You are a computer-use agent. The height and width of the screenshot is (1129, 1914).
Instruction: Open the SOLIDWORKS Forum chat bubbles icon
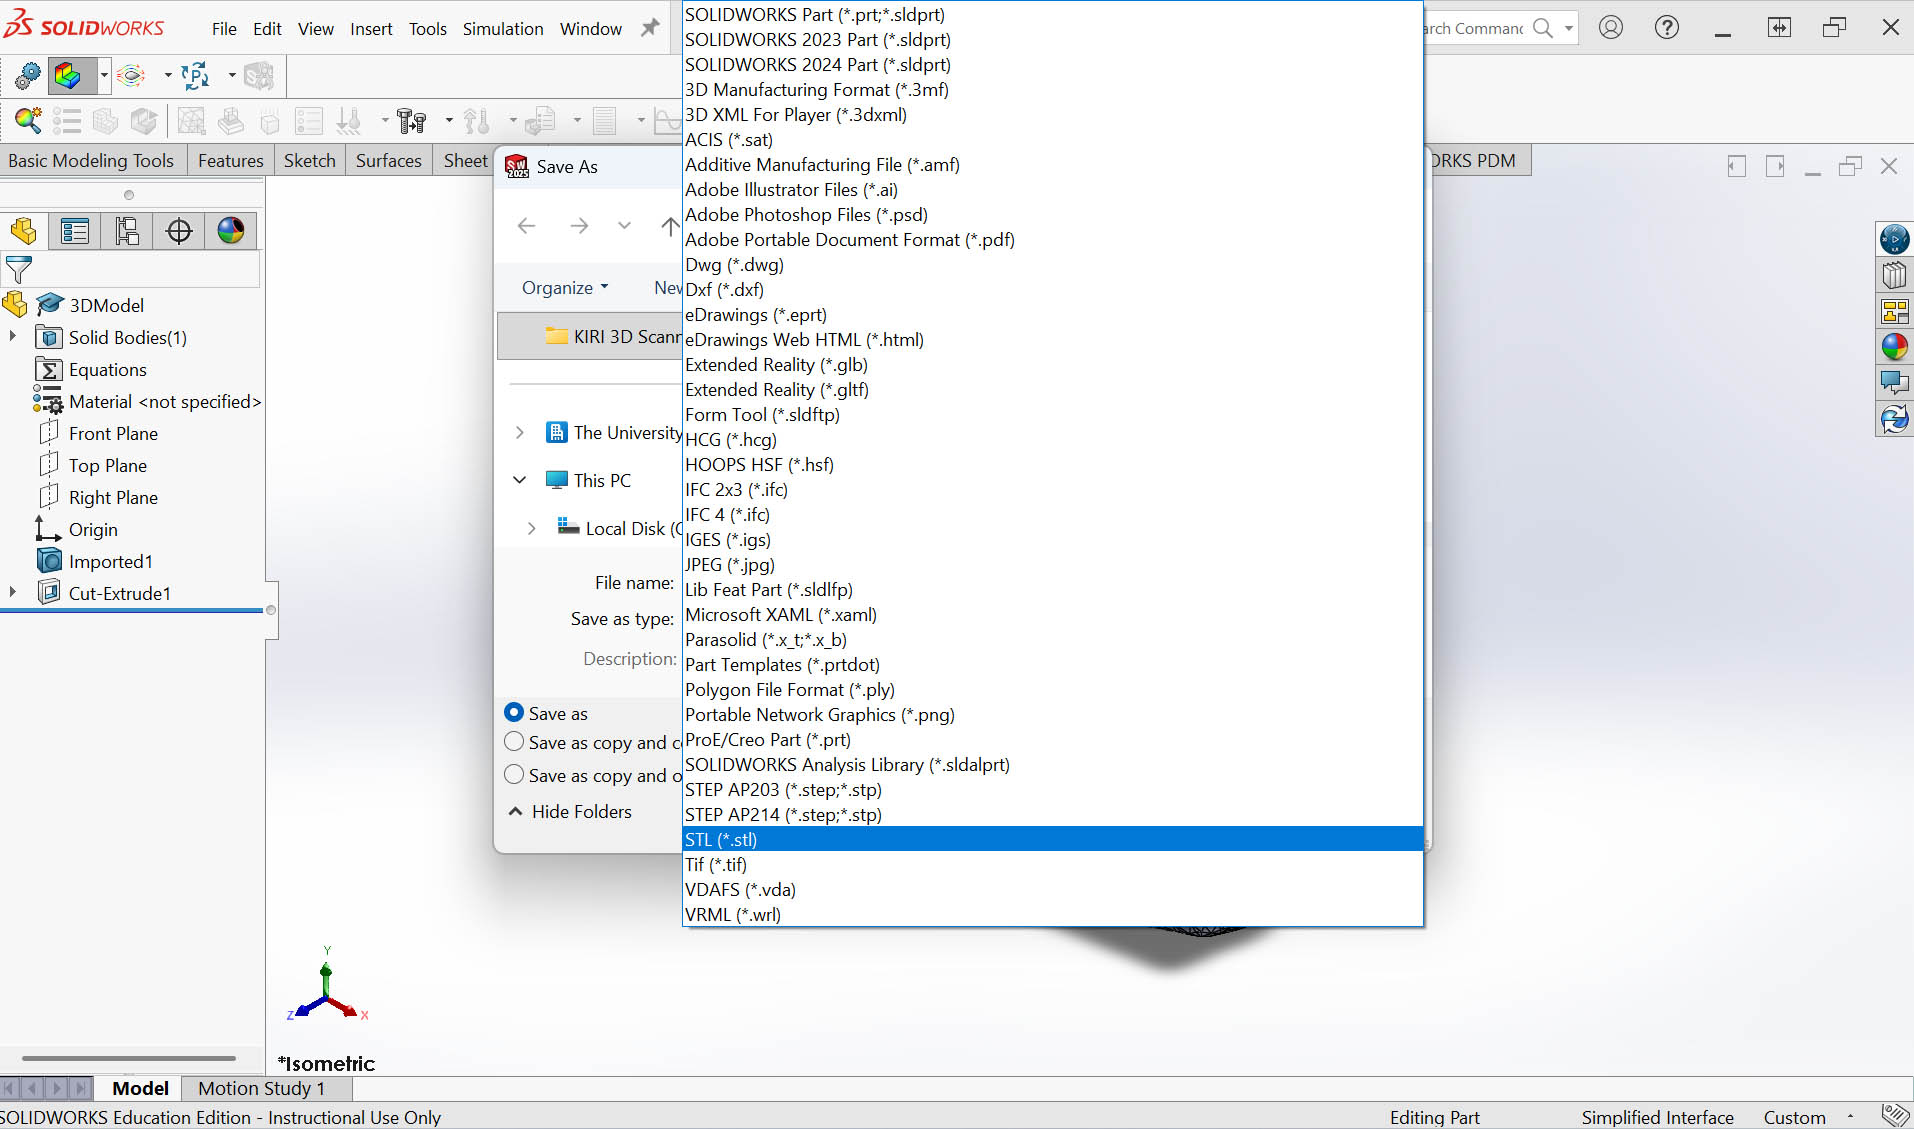[x=1895, y=383]
